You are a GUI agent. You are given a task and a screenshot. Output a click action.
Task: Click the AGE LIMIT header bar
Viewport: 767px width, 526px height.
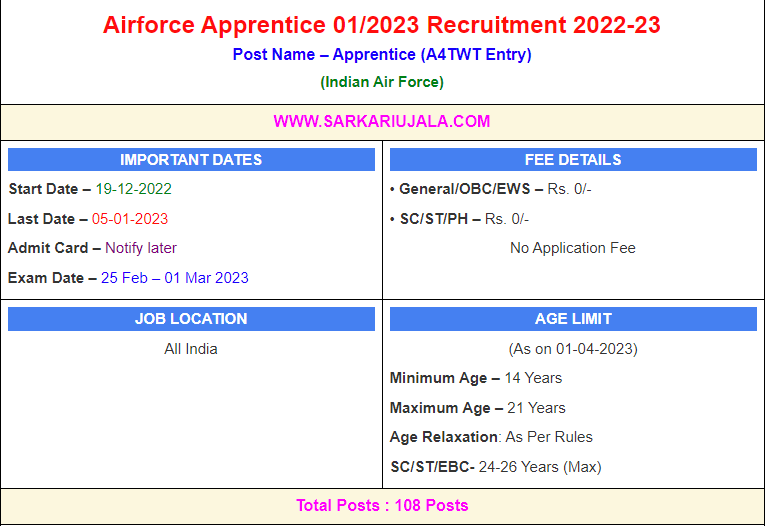coord(573,319)
